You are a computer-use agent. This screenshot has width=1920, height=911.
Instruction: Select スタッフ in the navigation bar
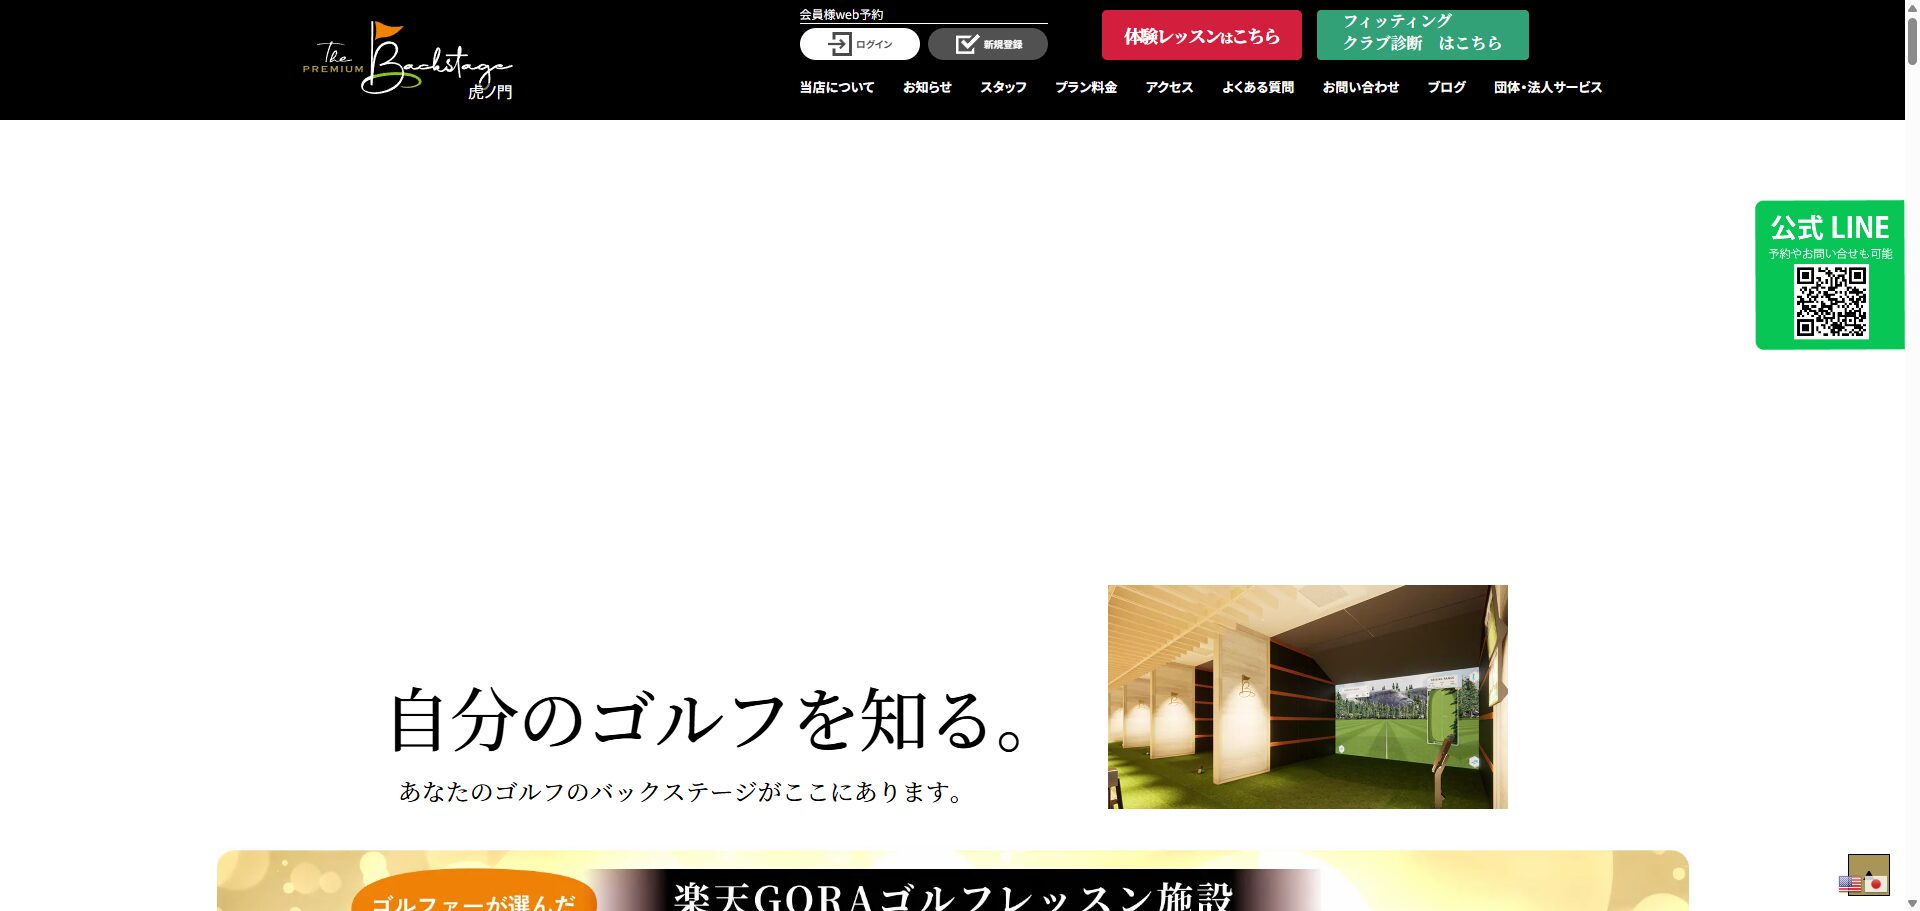click(x=1003, y=88)
